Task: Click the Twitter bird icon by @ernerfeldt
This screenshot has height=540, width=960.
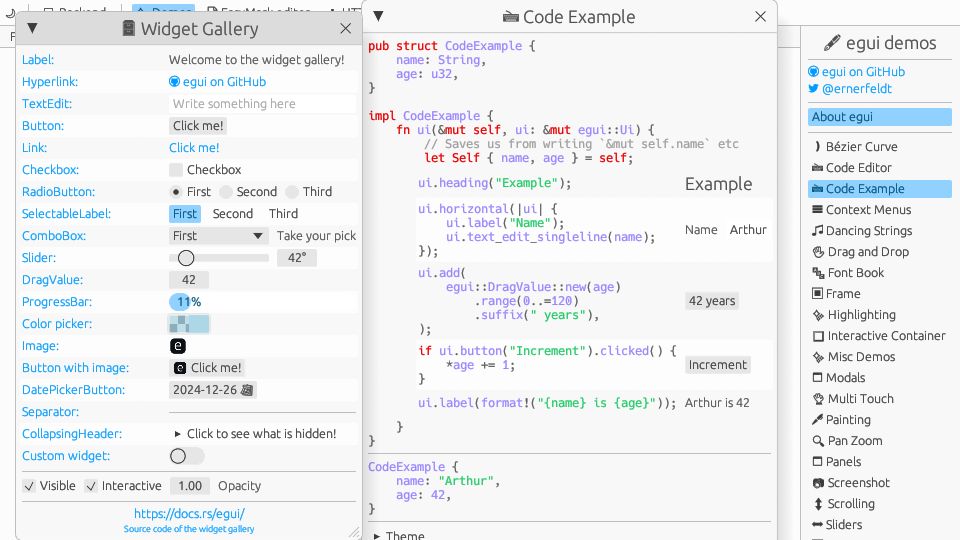Action: click(x=813, y=88)
